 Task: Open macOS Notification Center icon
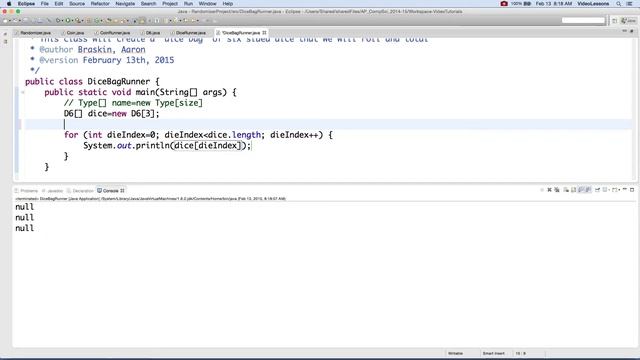pyautogui.click(x=630, y=4)
